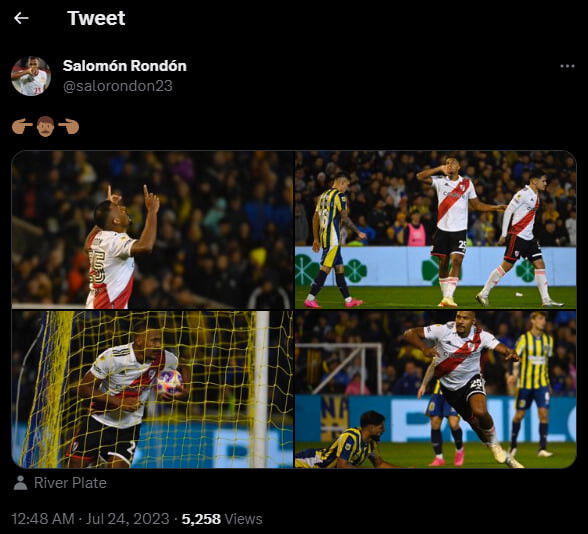This screenshot has height=534, width=588.
Task: Open the @salorondon23 handle link
Action: [x=118, y=86]
